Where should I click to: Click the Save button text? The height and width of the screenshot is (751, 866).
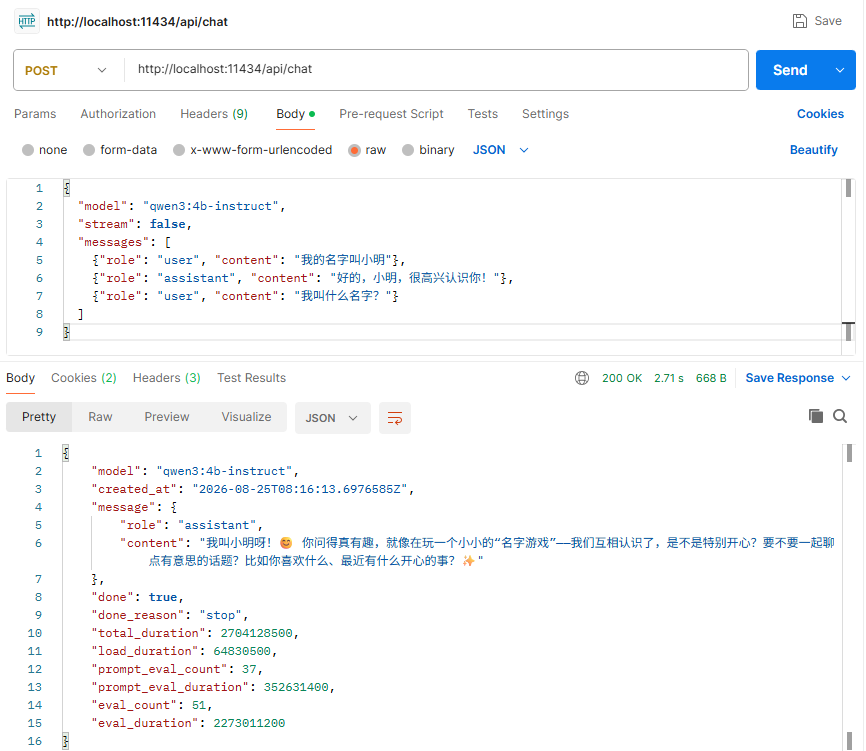pyautogui.click(x=828, y=21)
